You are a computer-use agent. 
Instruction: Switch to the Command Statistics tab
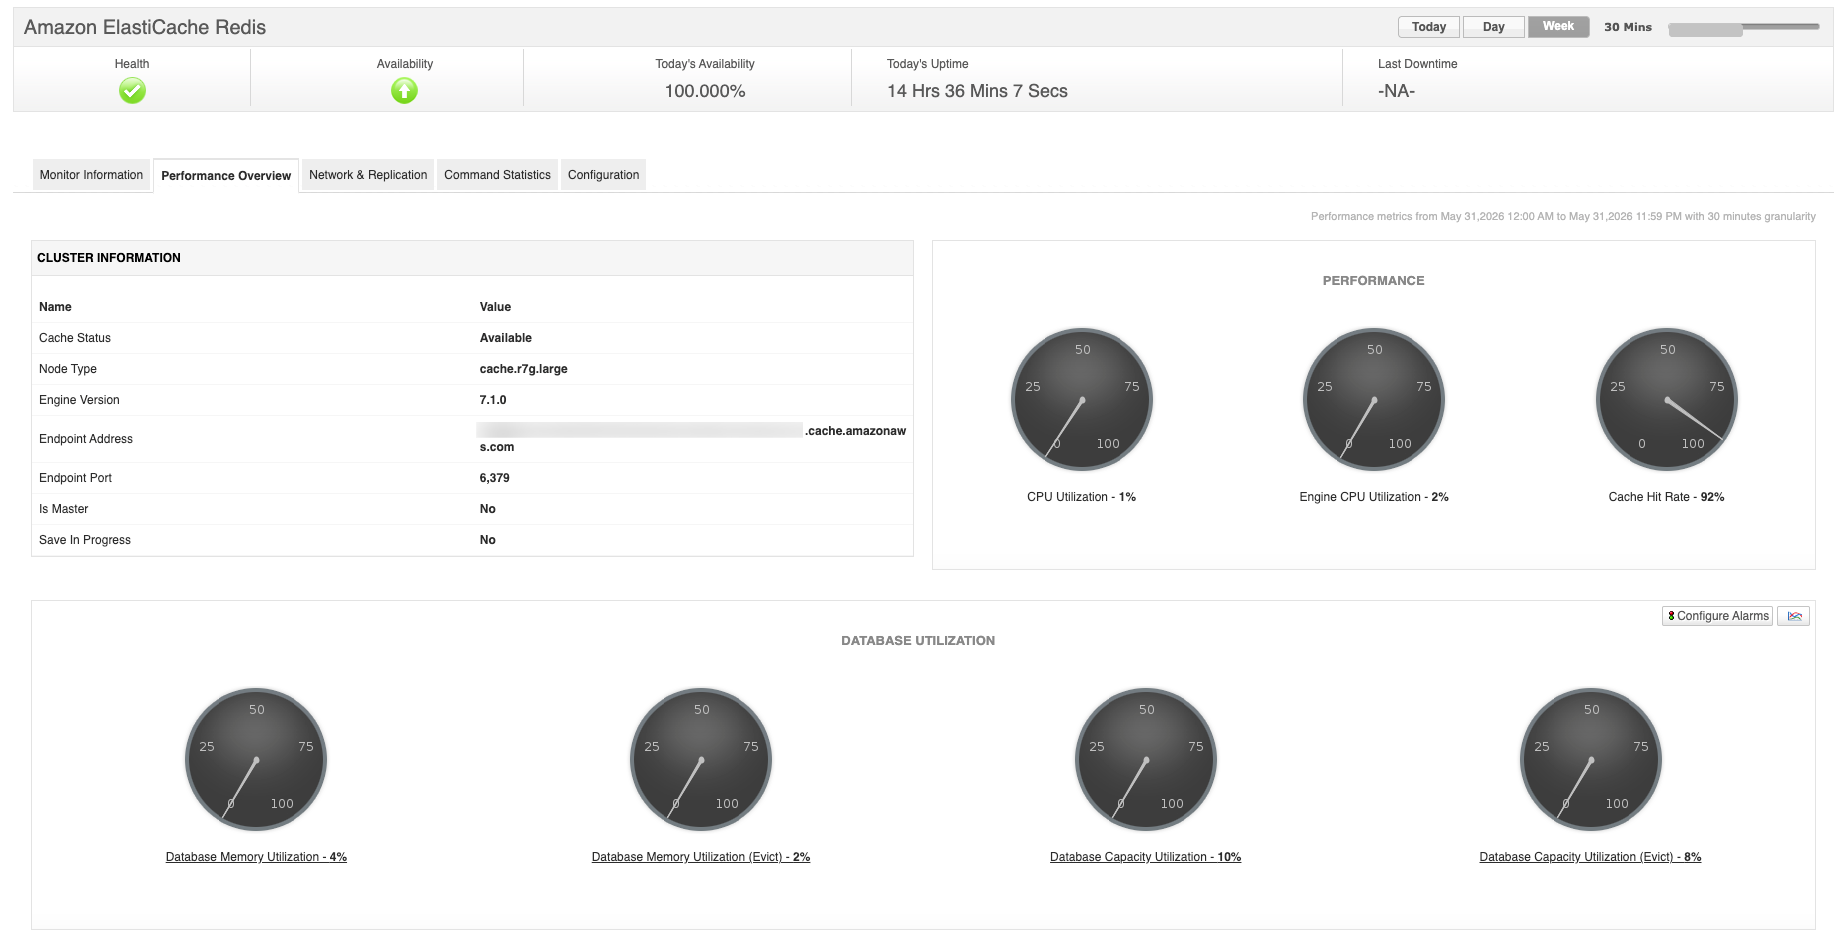click(497, 175)
